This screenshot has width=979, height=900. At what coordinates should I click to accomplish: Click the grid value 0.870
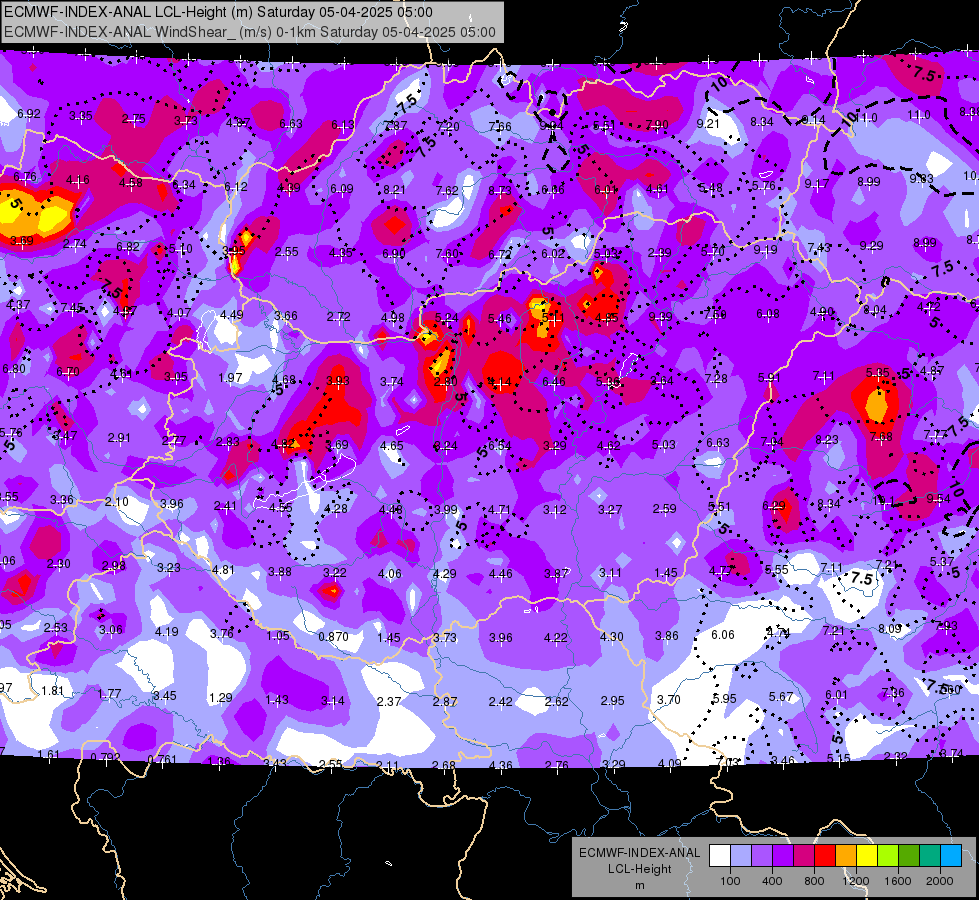[x=333, y=637]
